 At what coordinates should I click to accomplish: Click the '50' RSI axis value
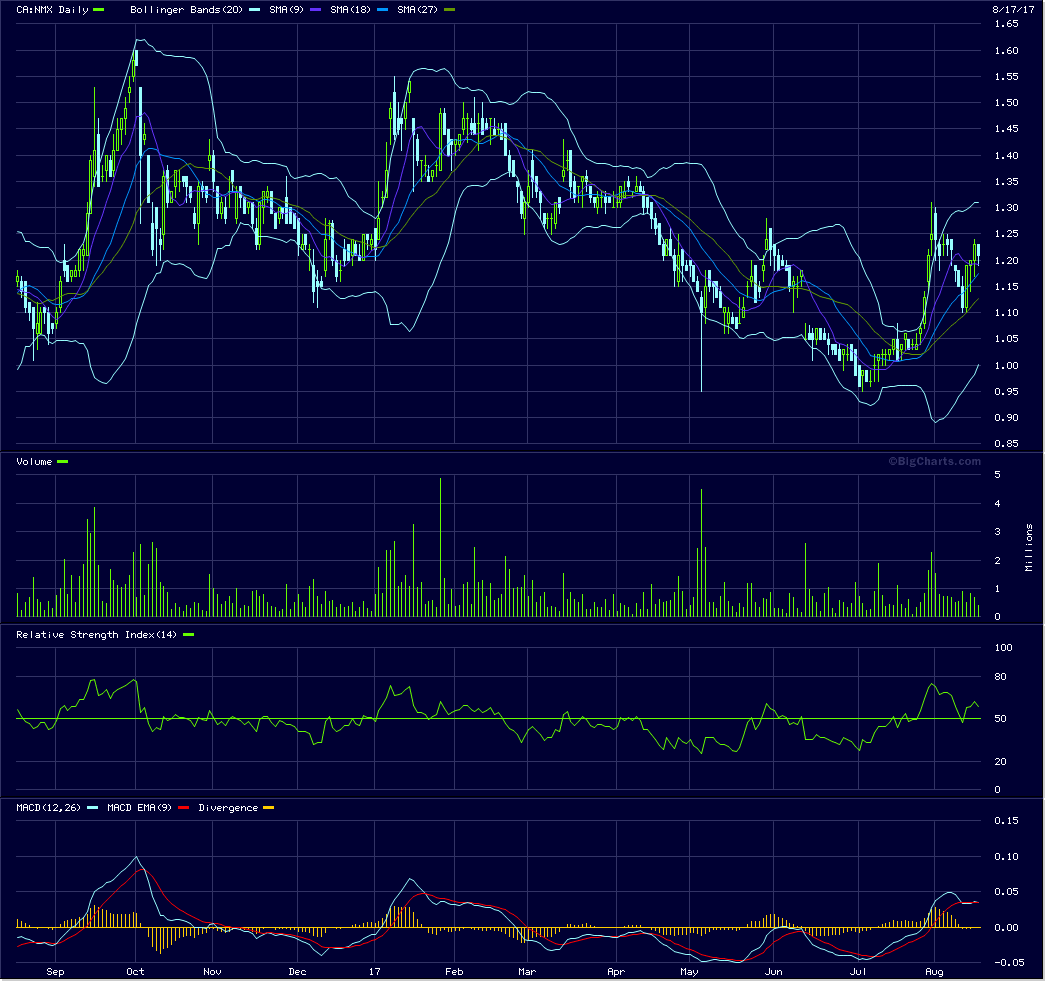pyautogui.click(x=1000, y=719)
